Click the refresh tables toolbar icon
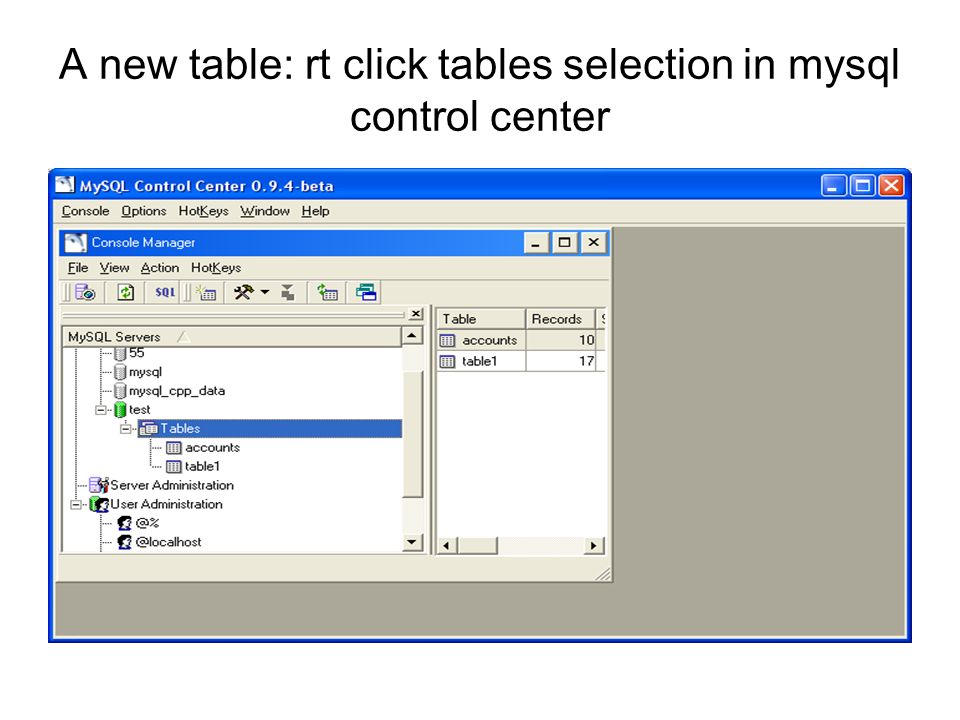Screen dimensions: 960x720 point(328,292)
